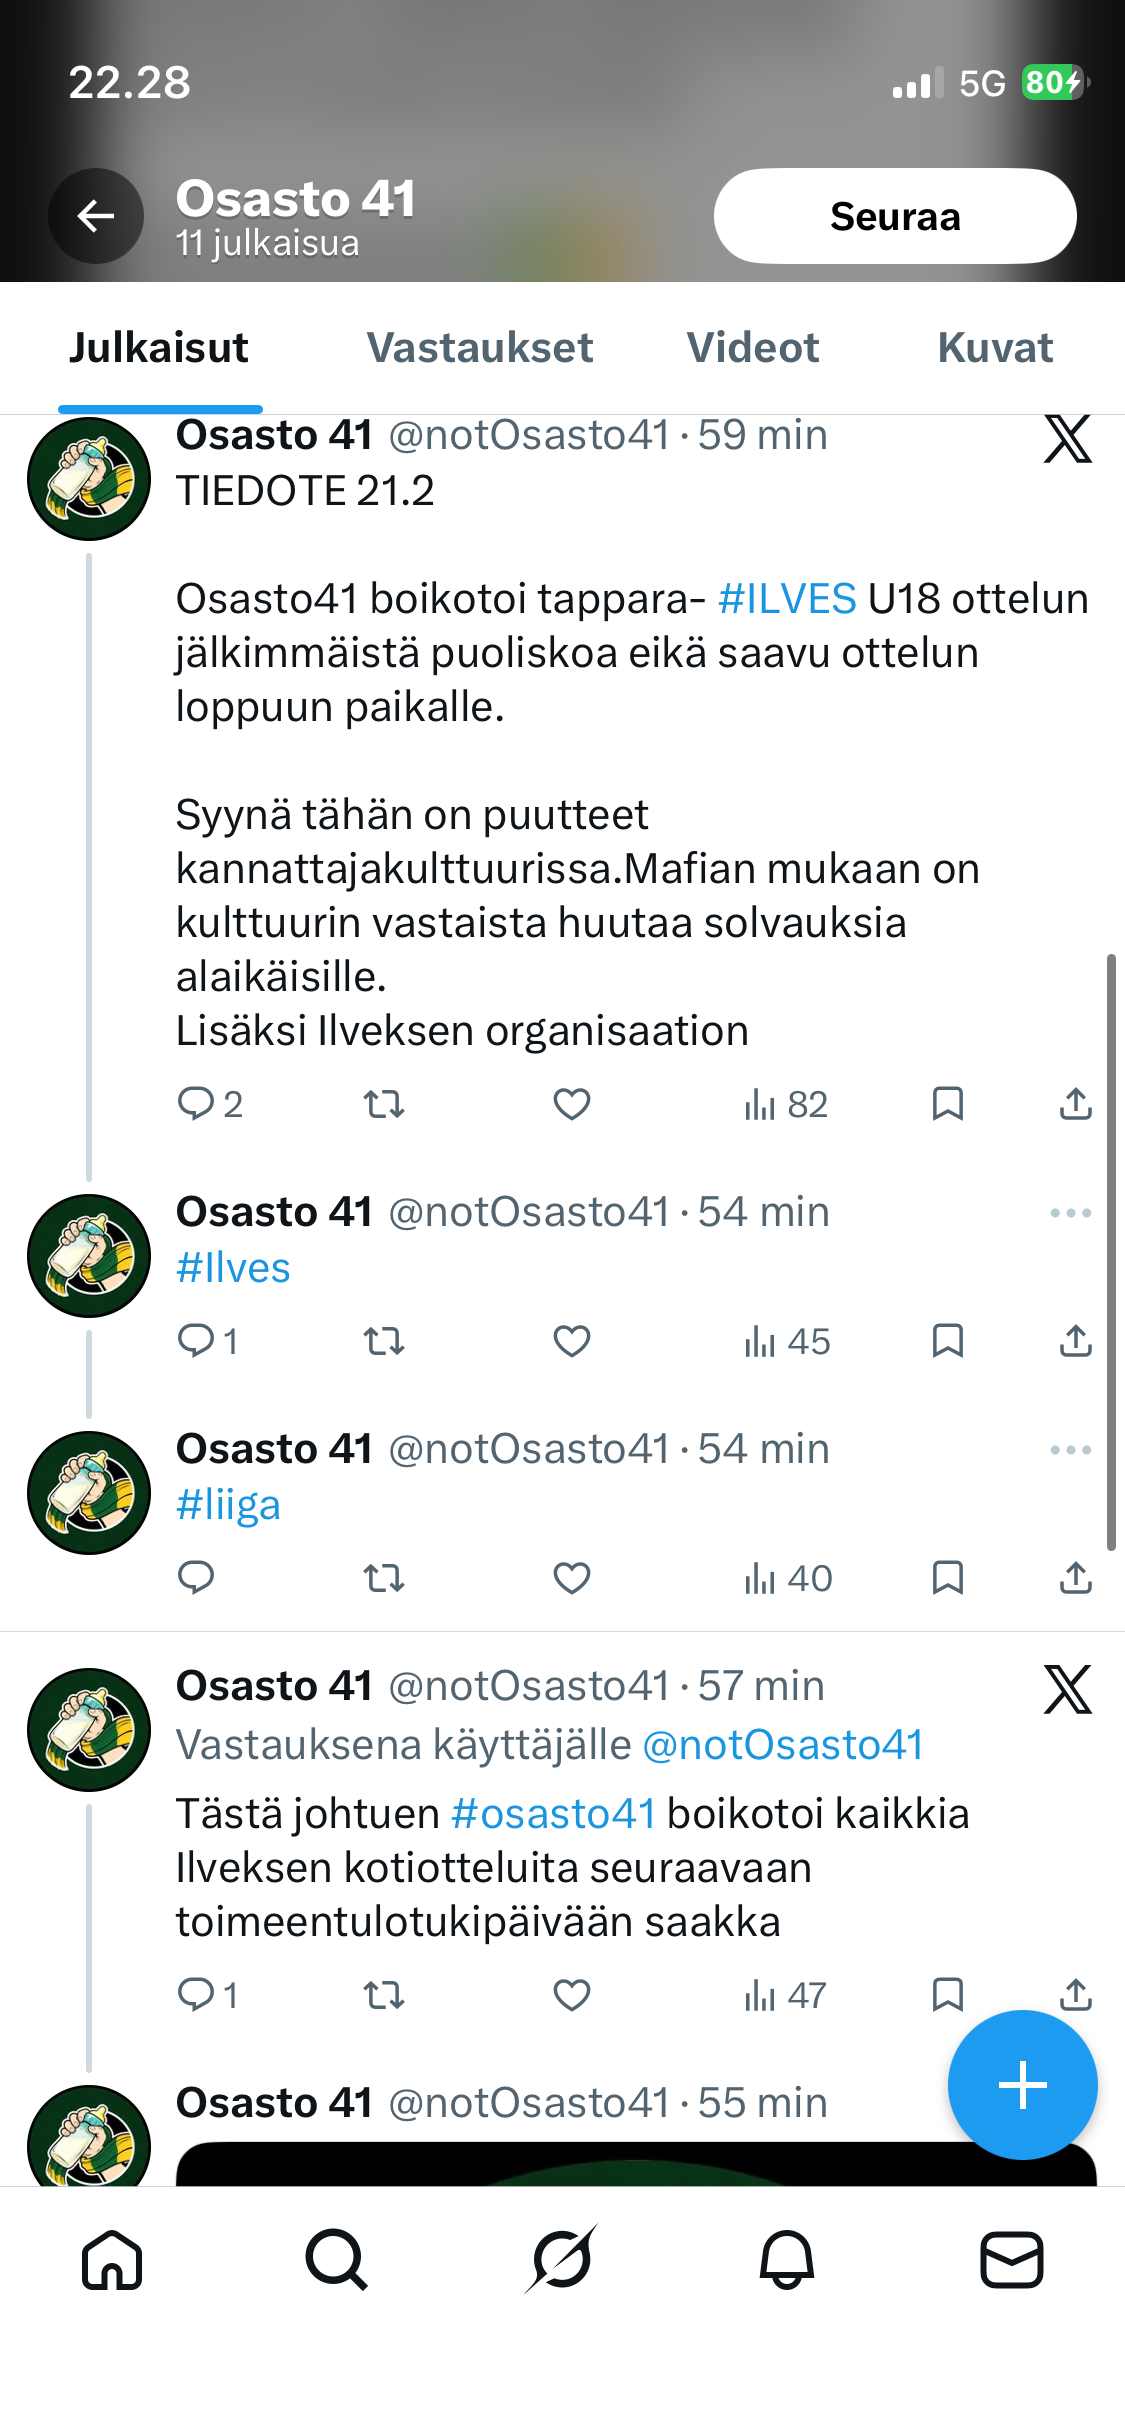The image size is (1125, 2436).
Task: Switch to the Vastaukset tab
Action: 480,348
